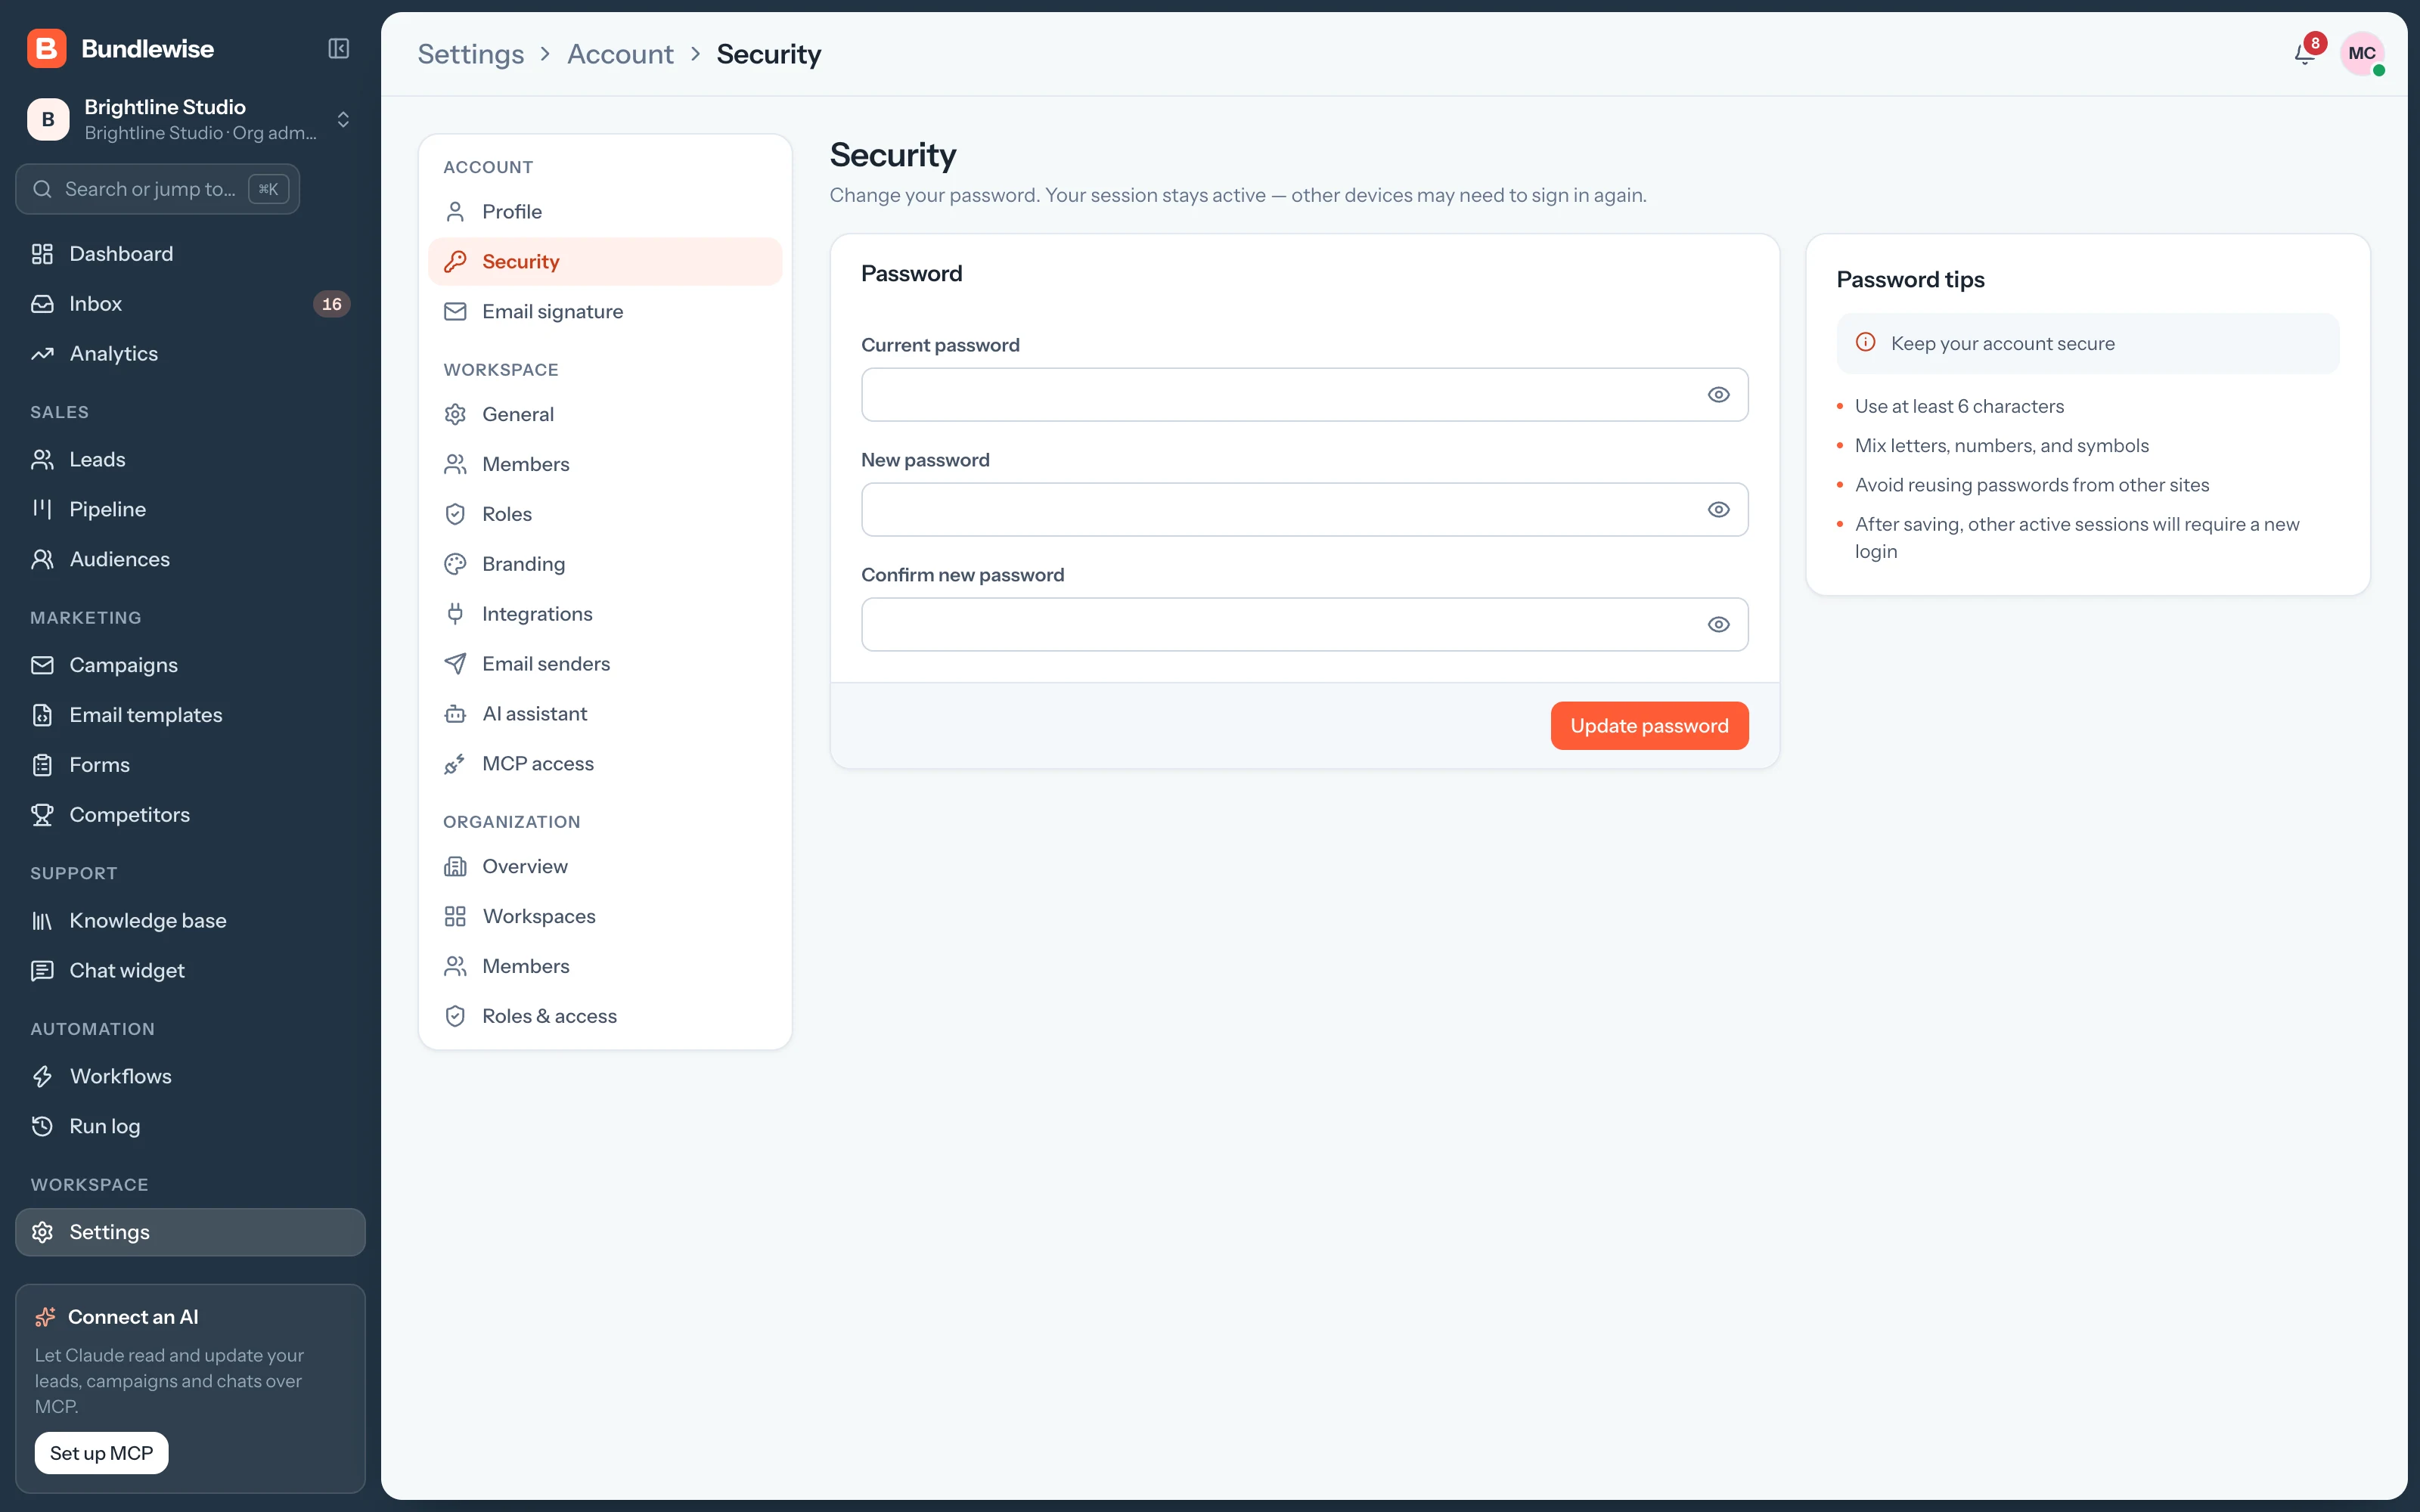Click the Dashboard grid icon in sidebar
This screenshot has width=2420, height=1512.
click(x=42, y=254)
